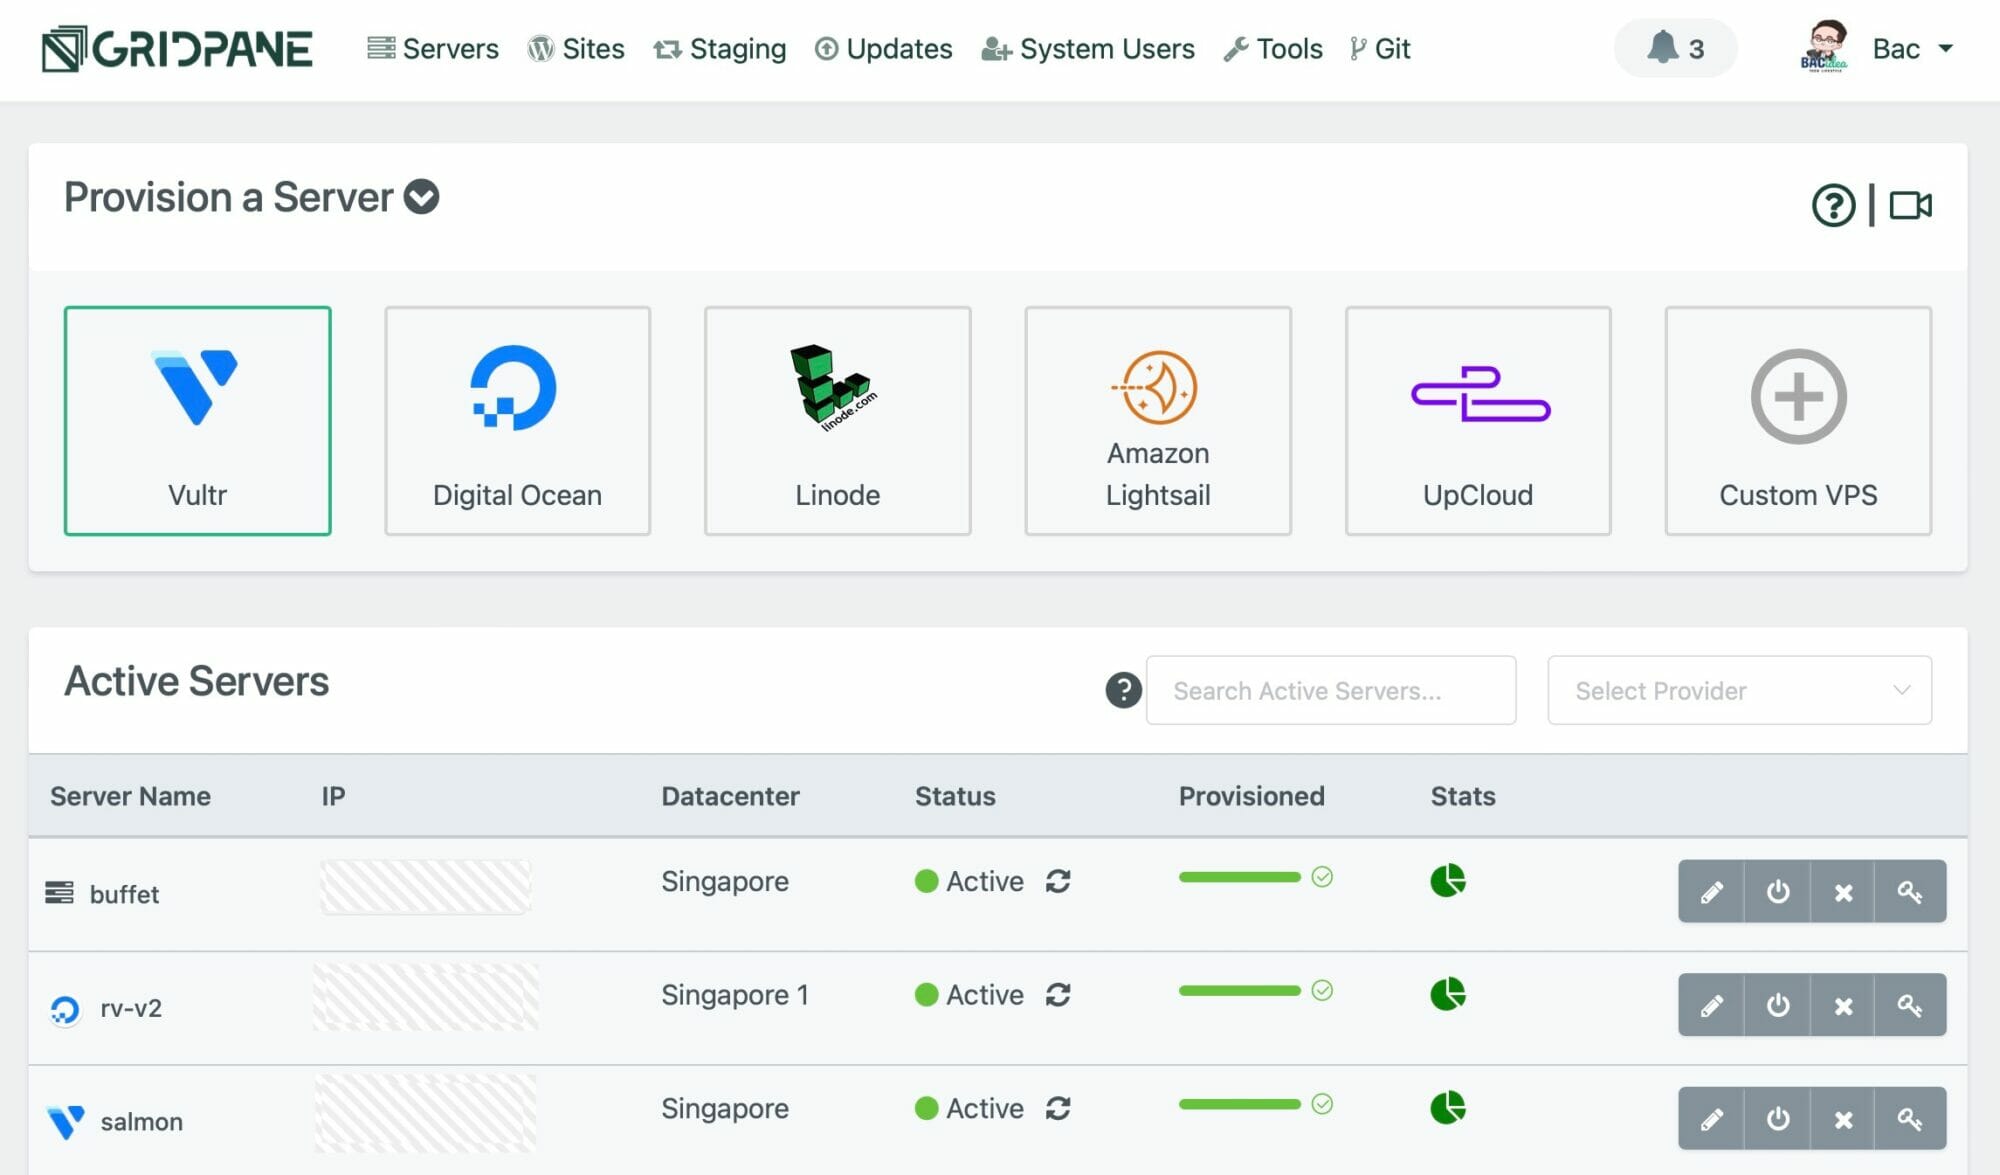Image resolution: width=2000 pixels, height=1175 pixels.
Task: Click the GridPane logo
Action: [177, 49]
